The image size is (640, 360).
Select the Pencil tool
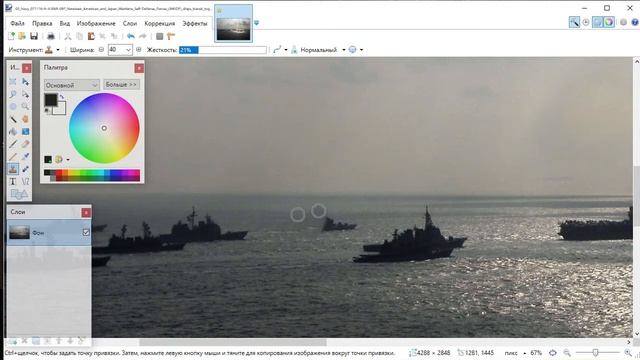coord(13,156)
